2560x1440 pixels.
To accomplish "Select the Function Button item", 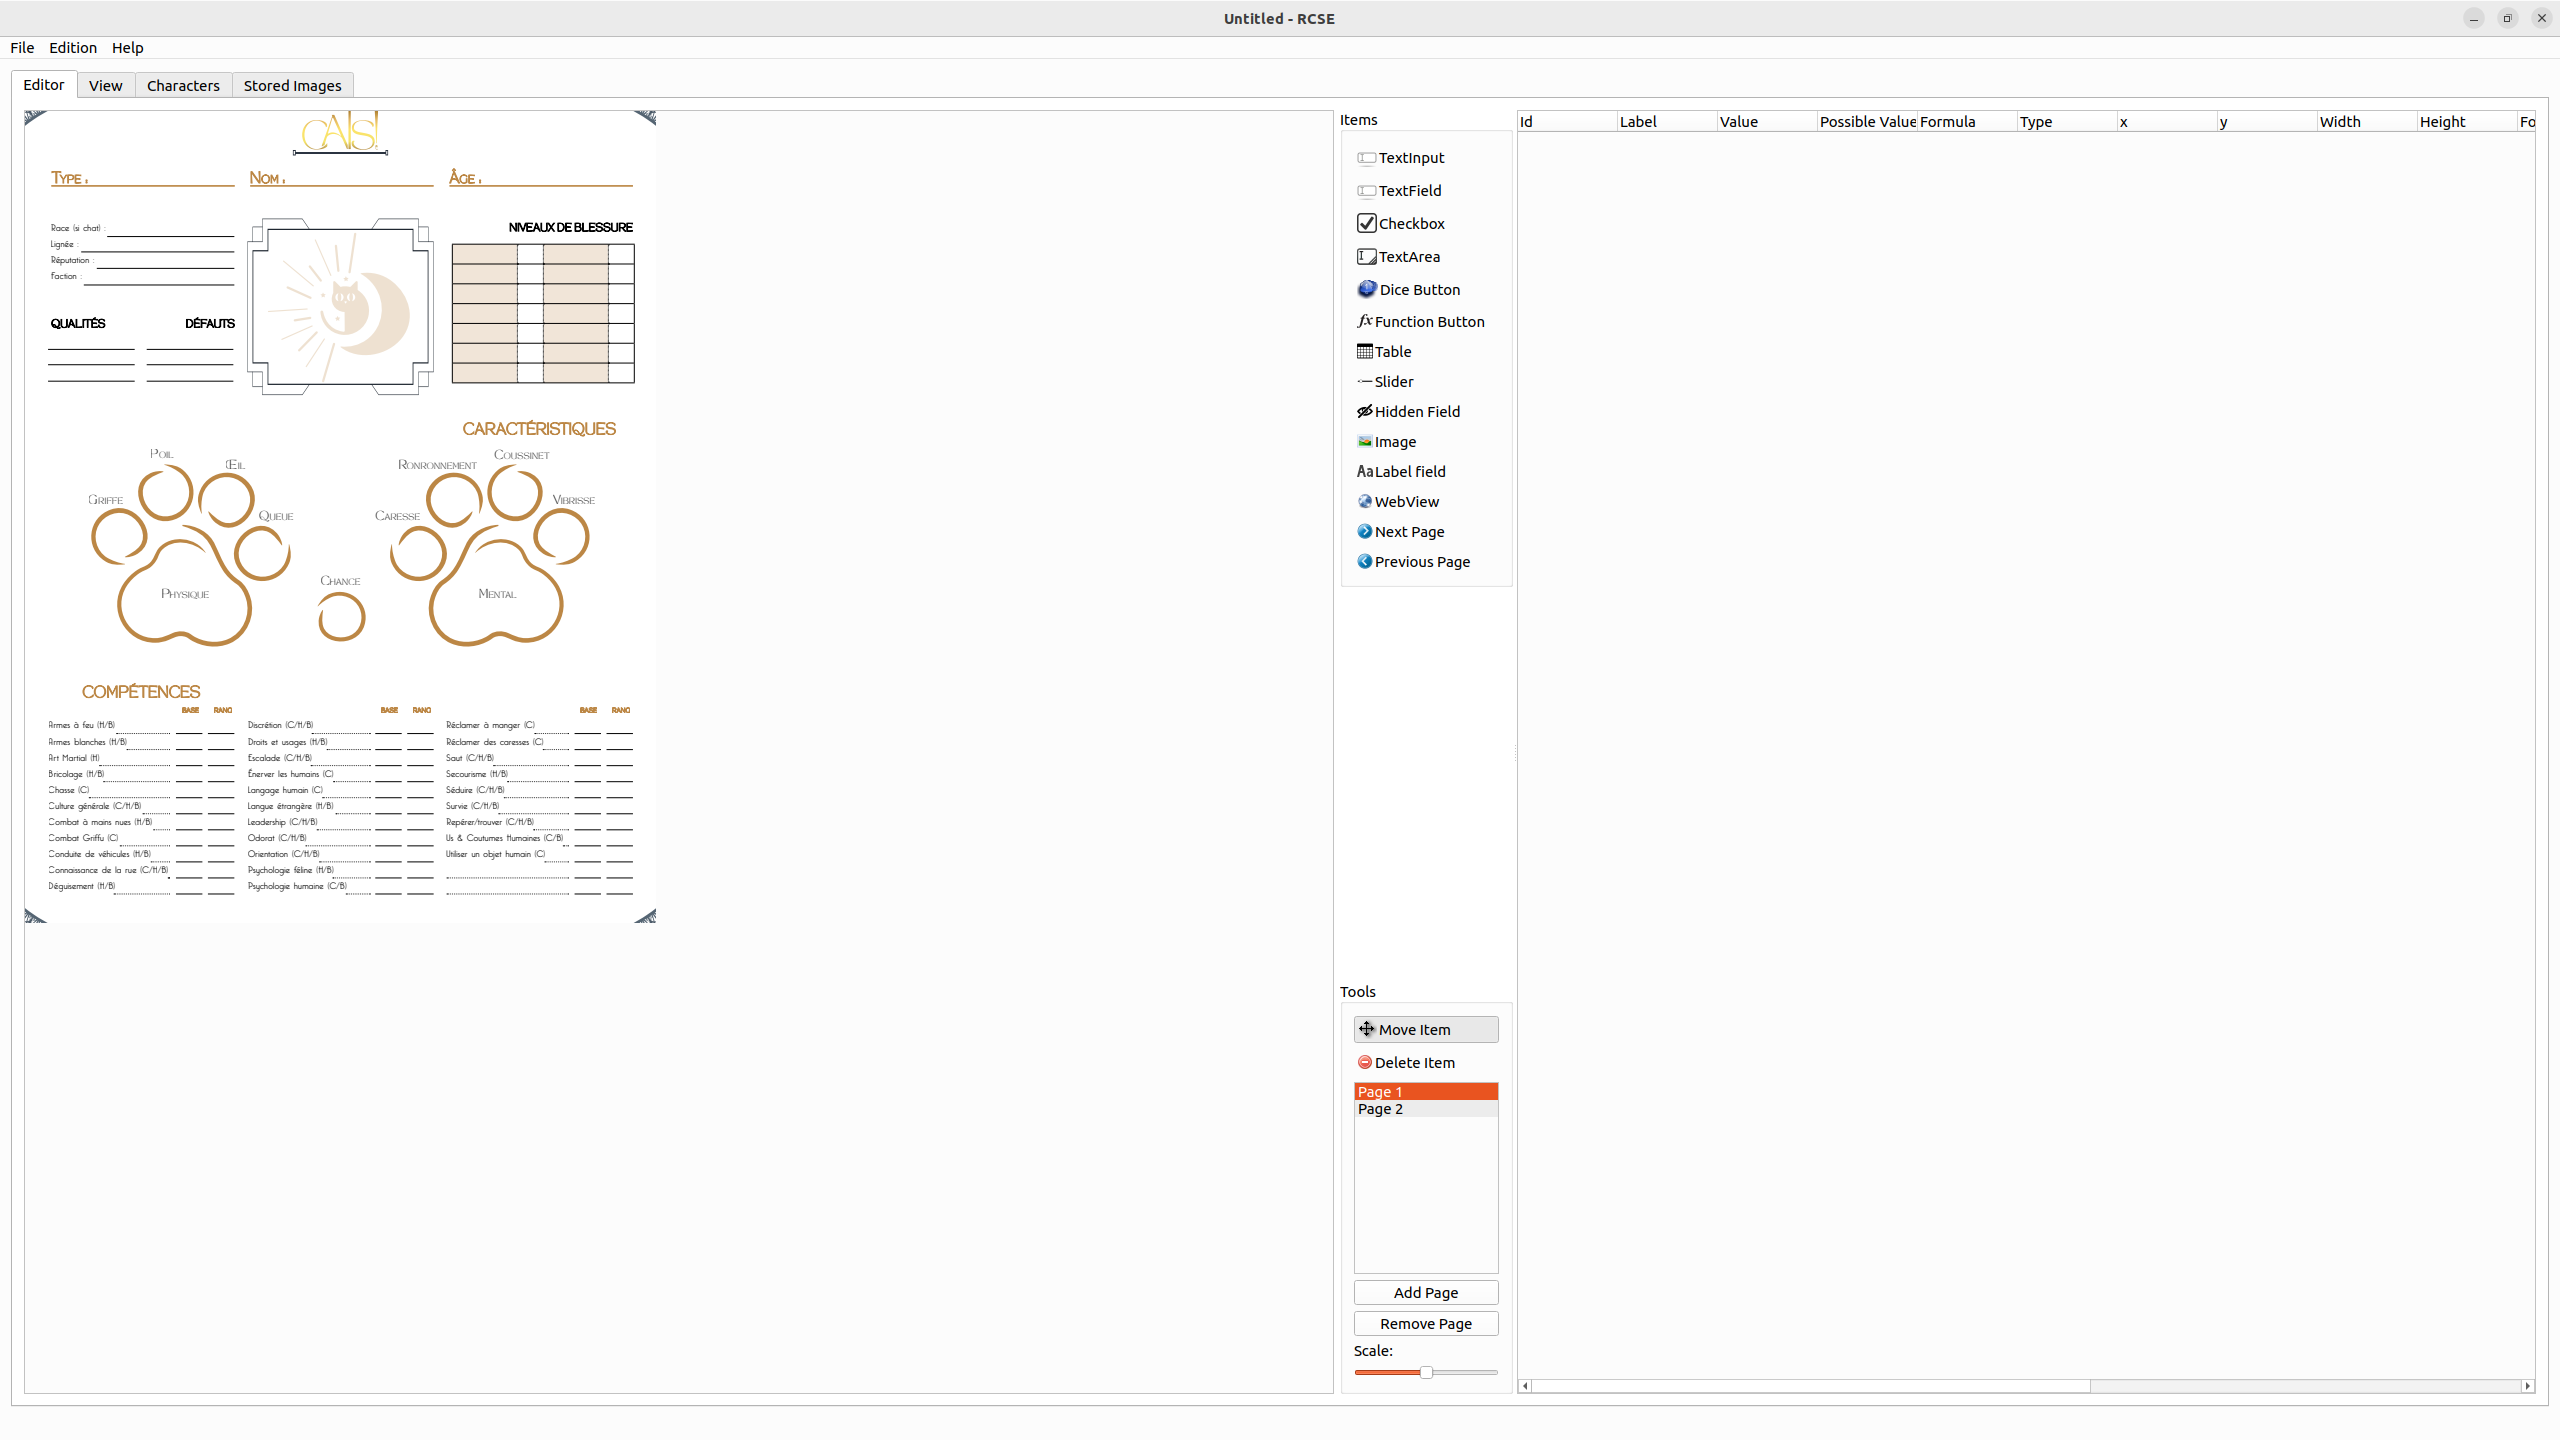I will tap(1429, 321).
